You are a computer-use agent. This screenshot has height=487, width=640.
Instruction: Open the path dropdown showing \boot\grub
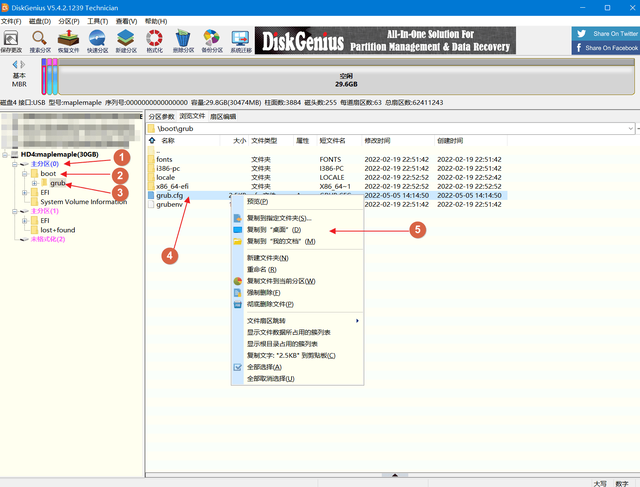click(631, 129)
